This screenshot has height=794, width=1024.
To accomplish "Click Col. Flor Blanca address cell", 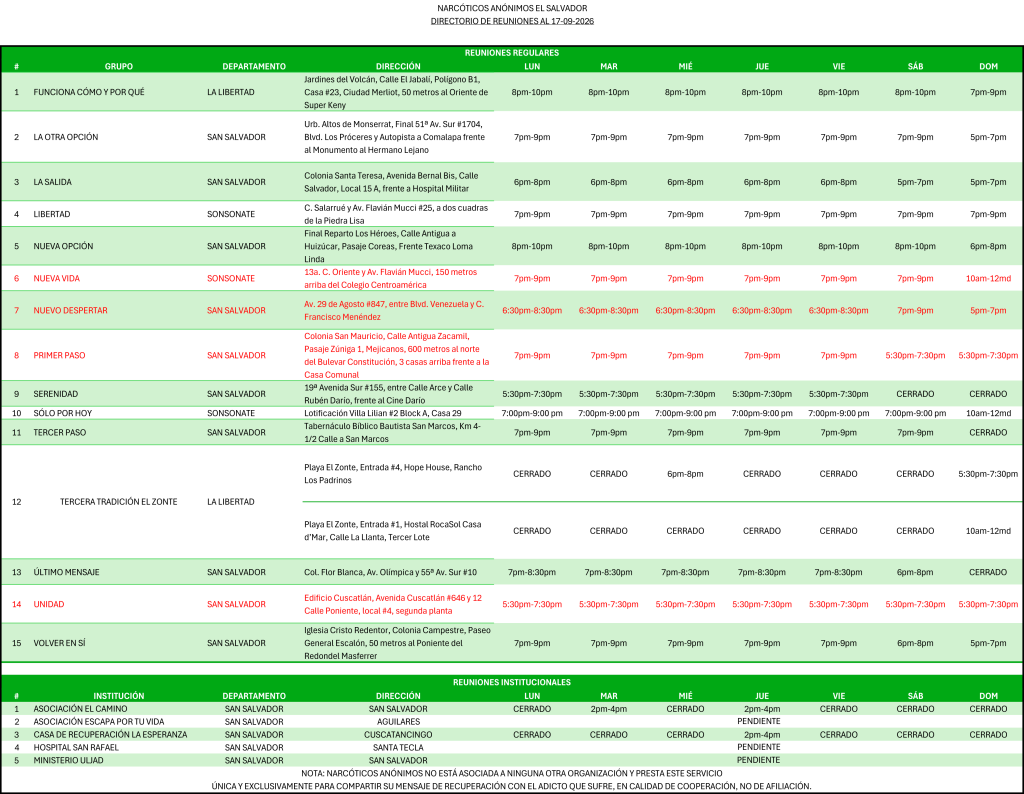I will point(391,572).
